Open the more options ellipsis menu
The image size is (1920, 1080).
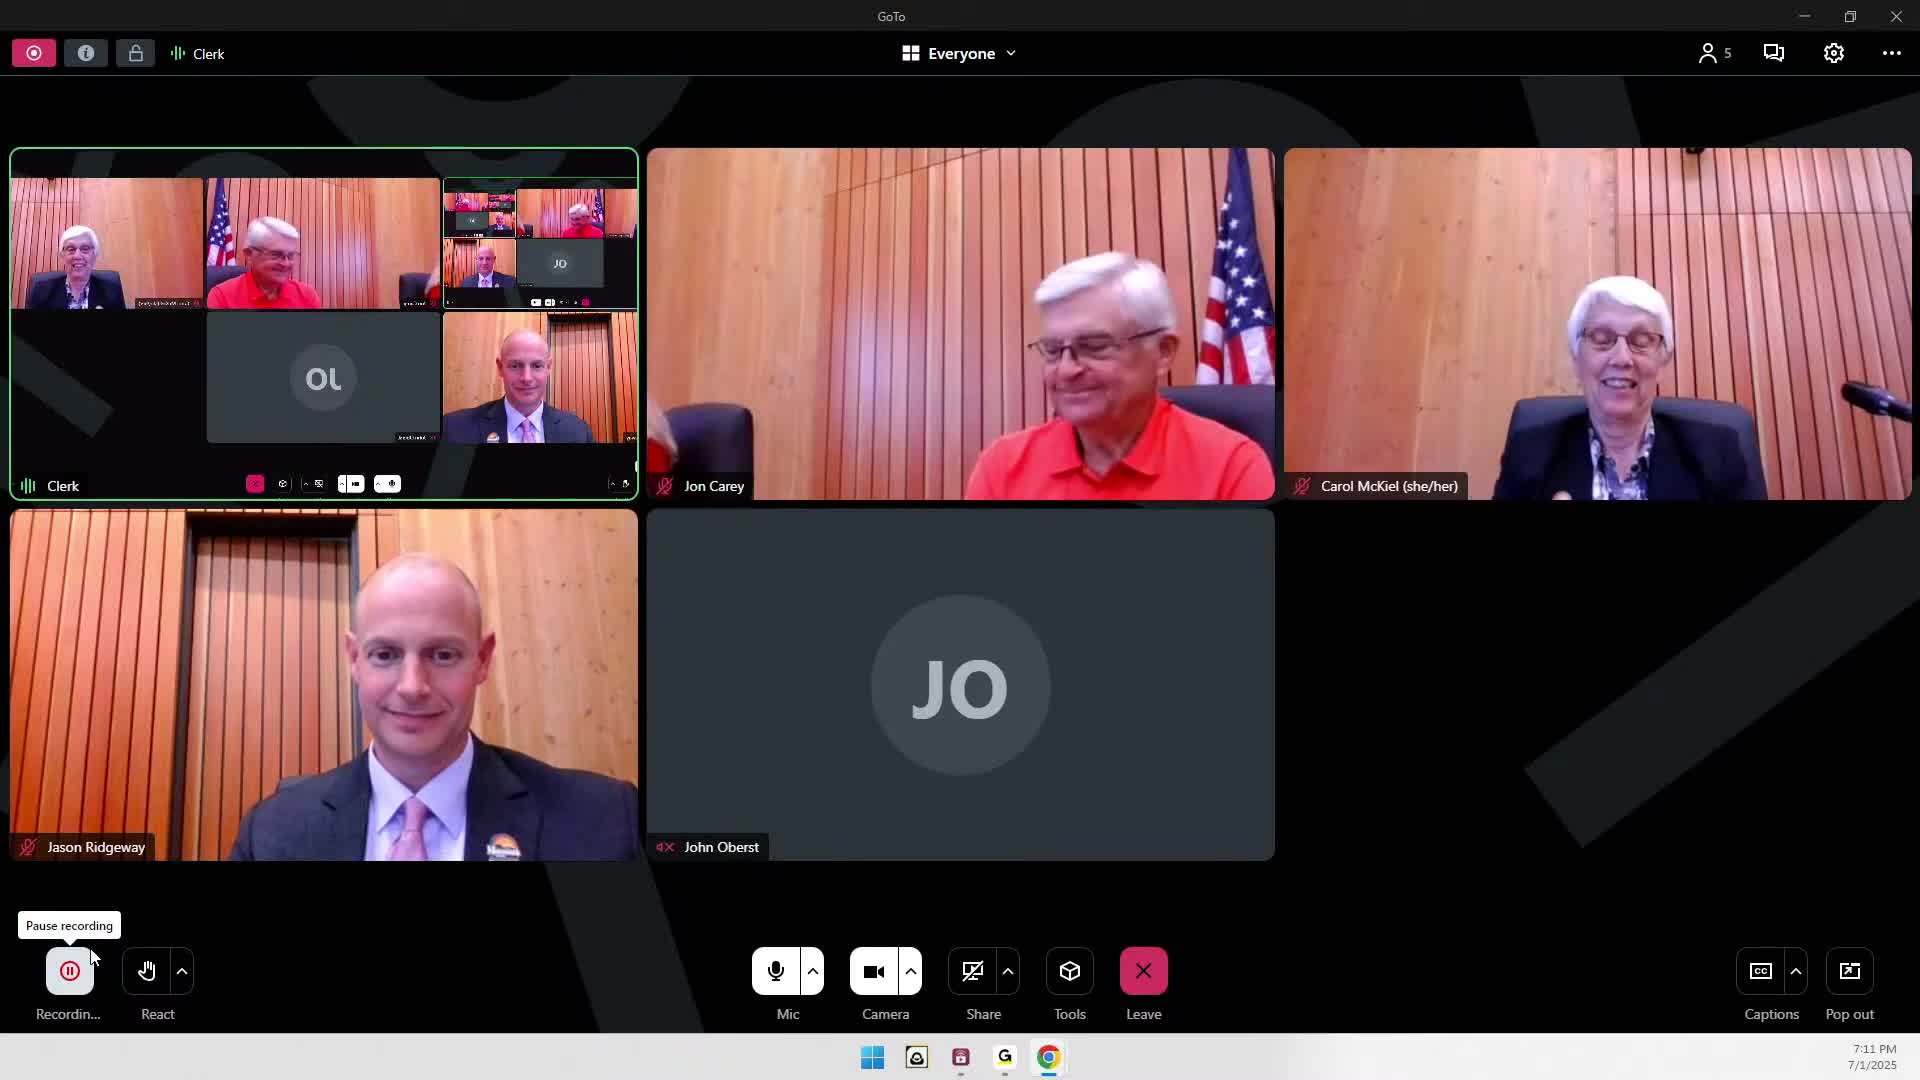click(x=1891, y=53)
